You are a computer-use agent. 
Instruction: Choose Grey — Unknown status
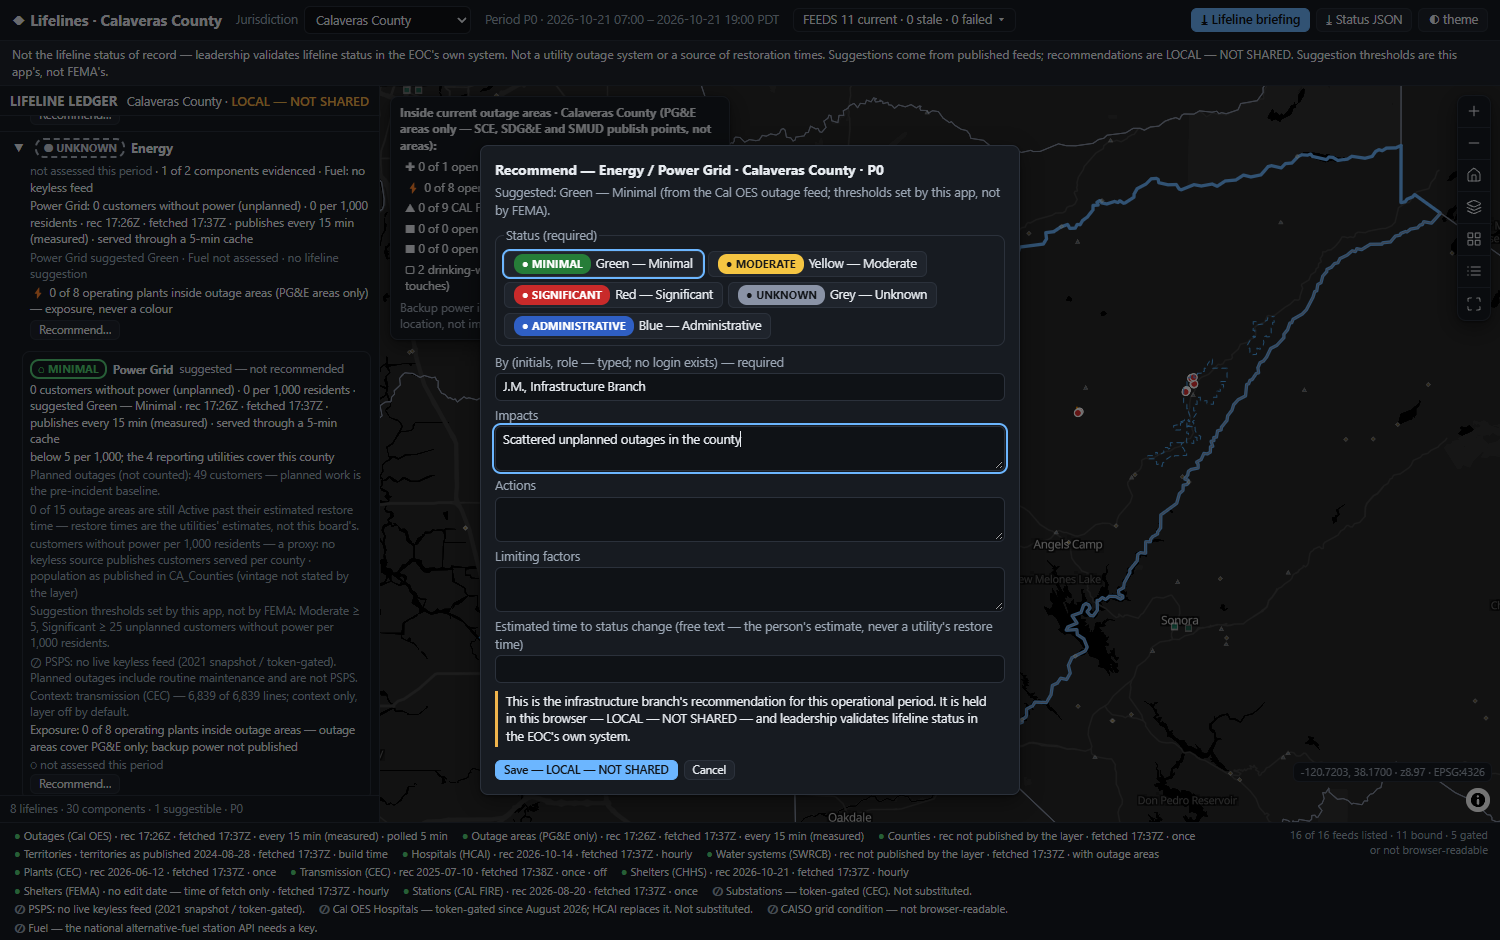pyautogui.click(x=832, y=295)
